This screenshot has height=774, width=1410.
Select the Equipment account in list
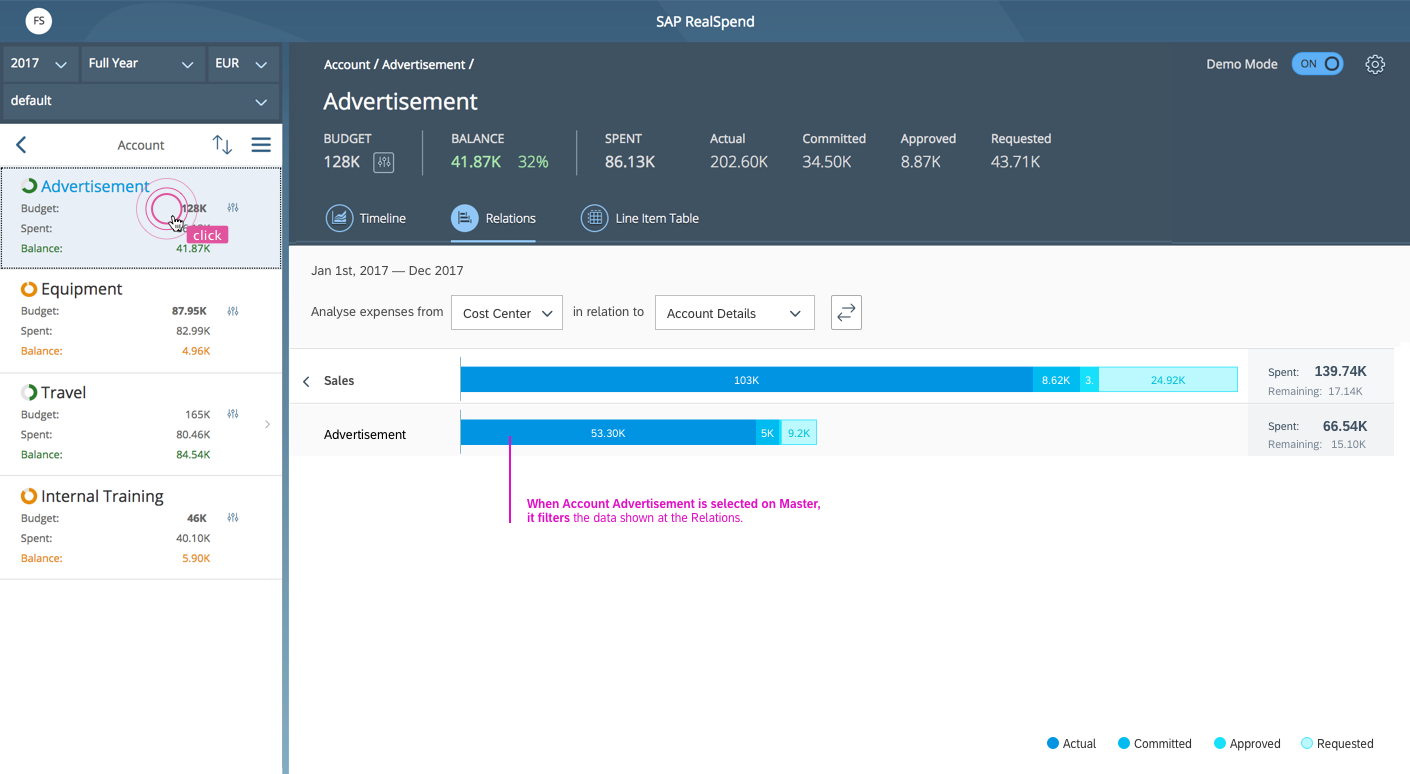[x=141, y=321]
